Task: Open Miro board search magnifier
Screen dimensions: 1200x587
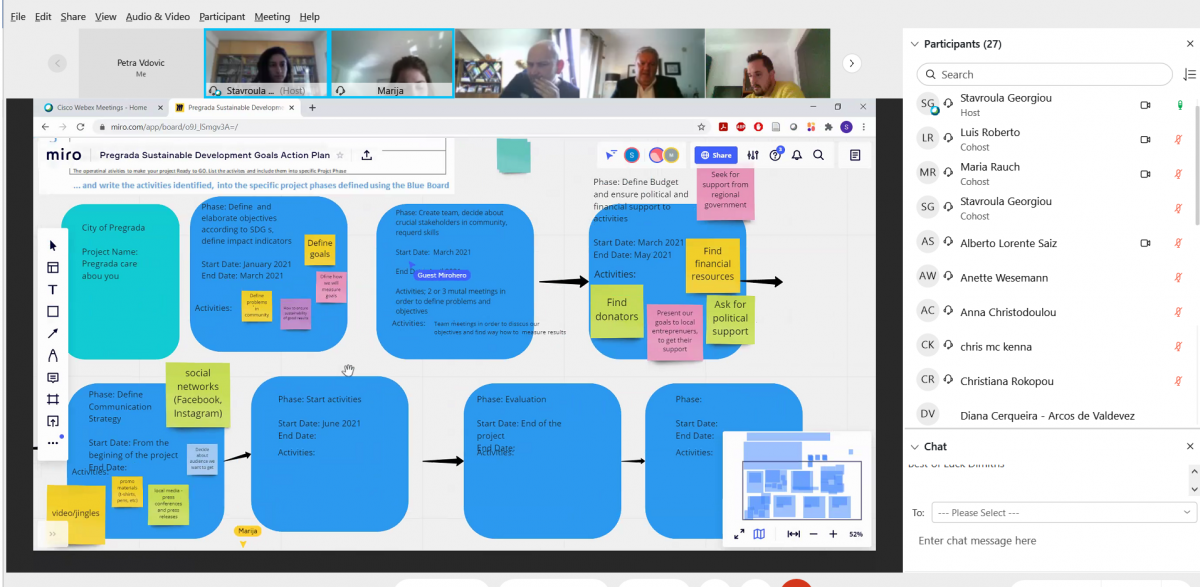Action: [818, 155]
